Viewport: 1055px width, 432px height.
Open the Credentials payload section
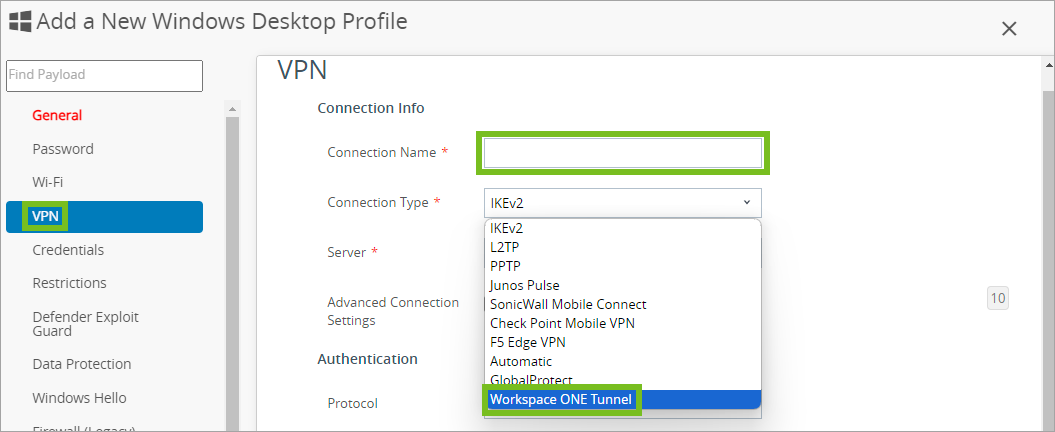pyautogui.click(x=68, y=250)
